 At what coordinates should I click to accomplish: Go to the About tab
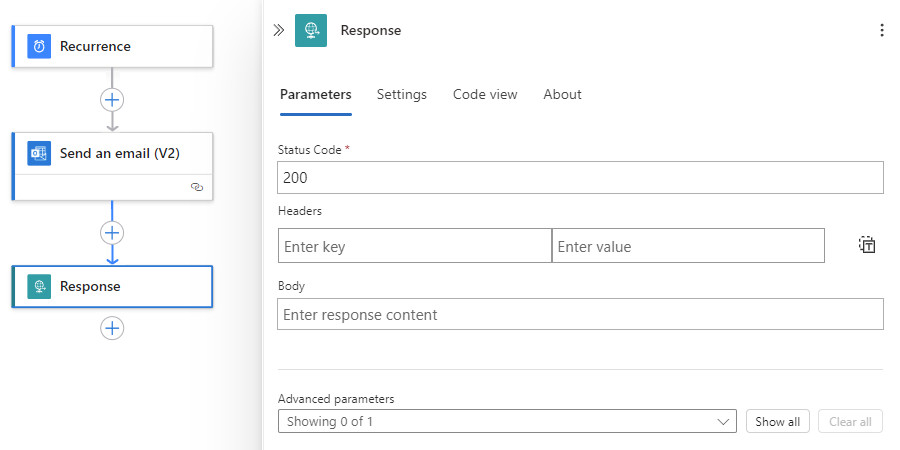tap(562, 94)
